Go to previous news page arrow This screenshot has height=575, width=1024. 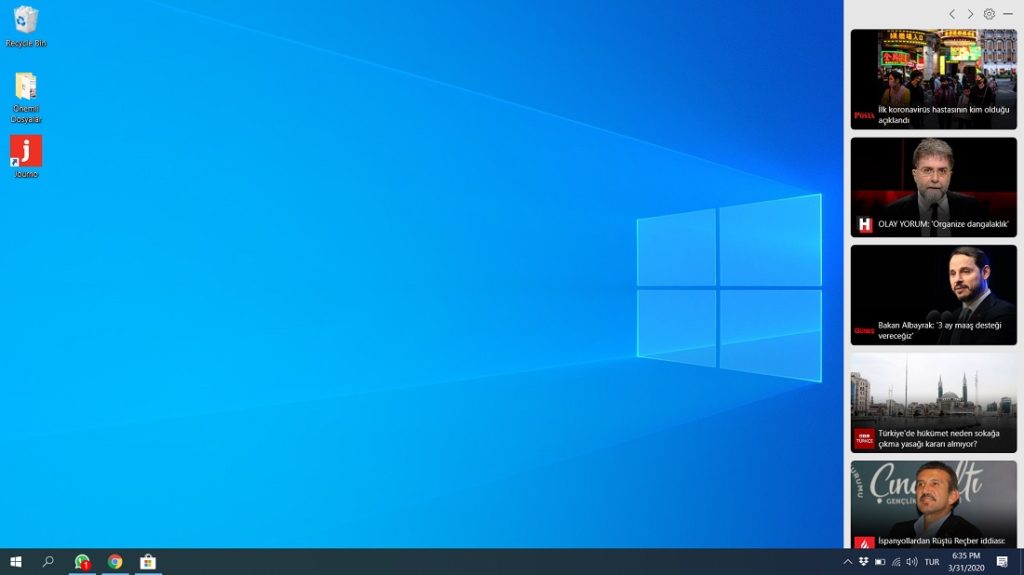tap(952, 14)
